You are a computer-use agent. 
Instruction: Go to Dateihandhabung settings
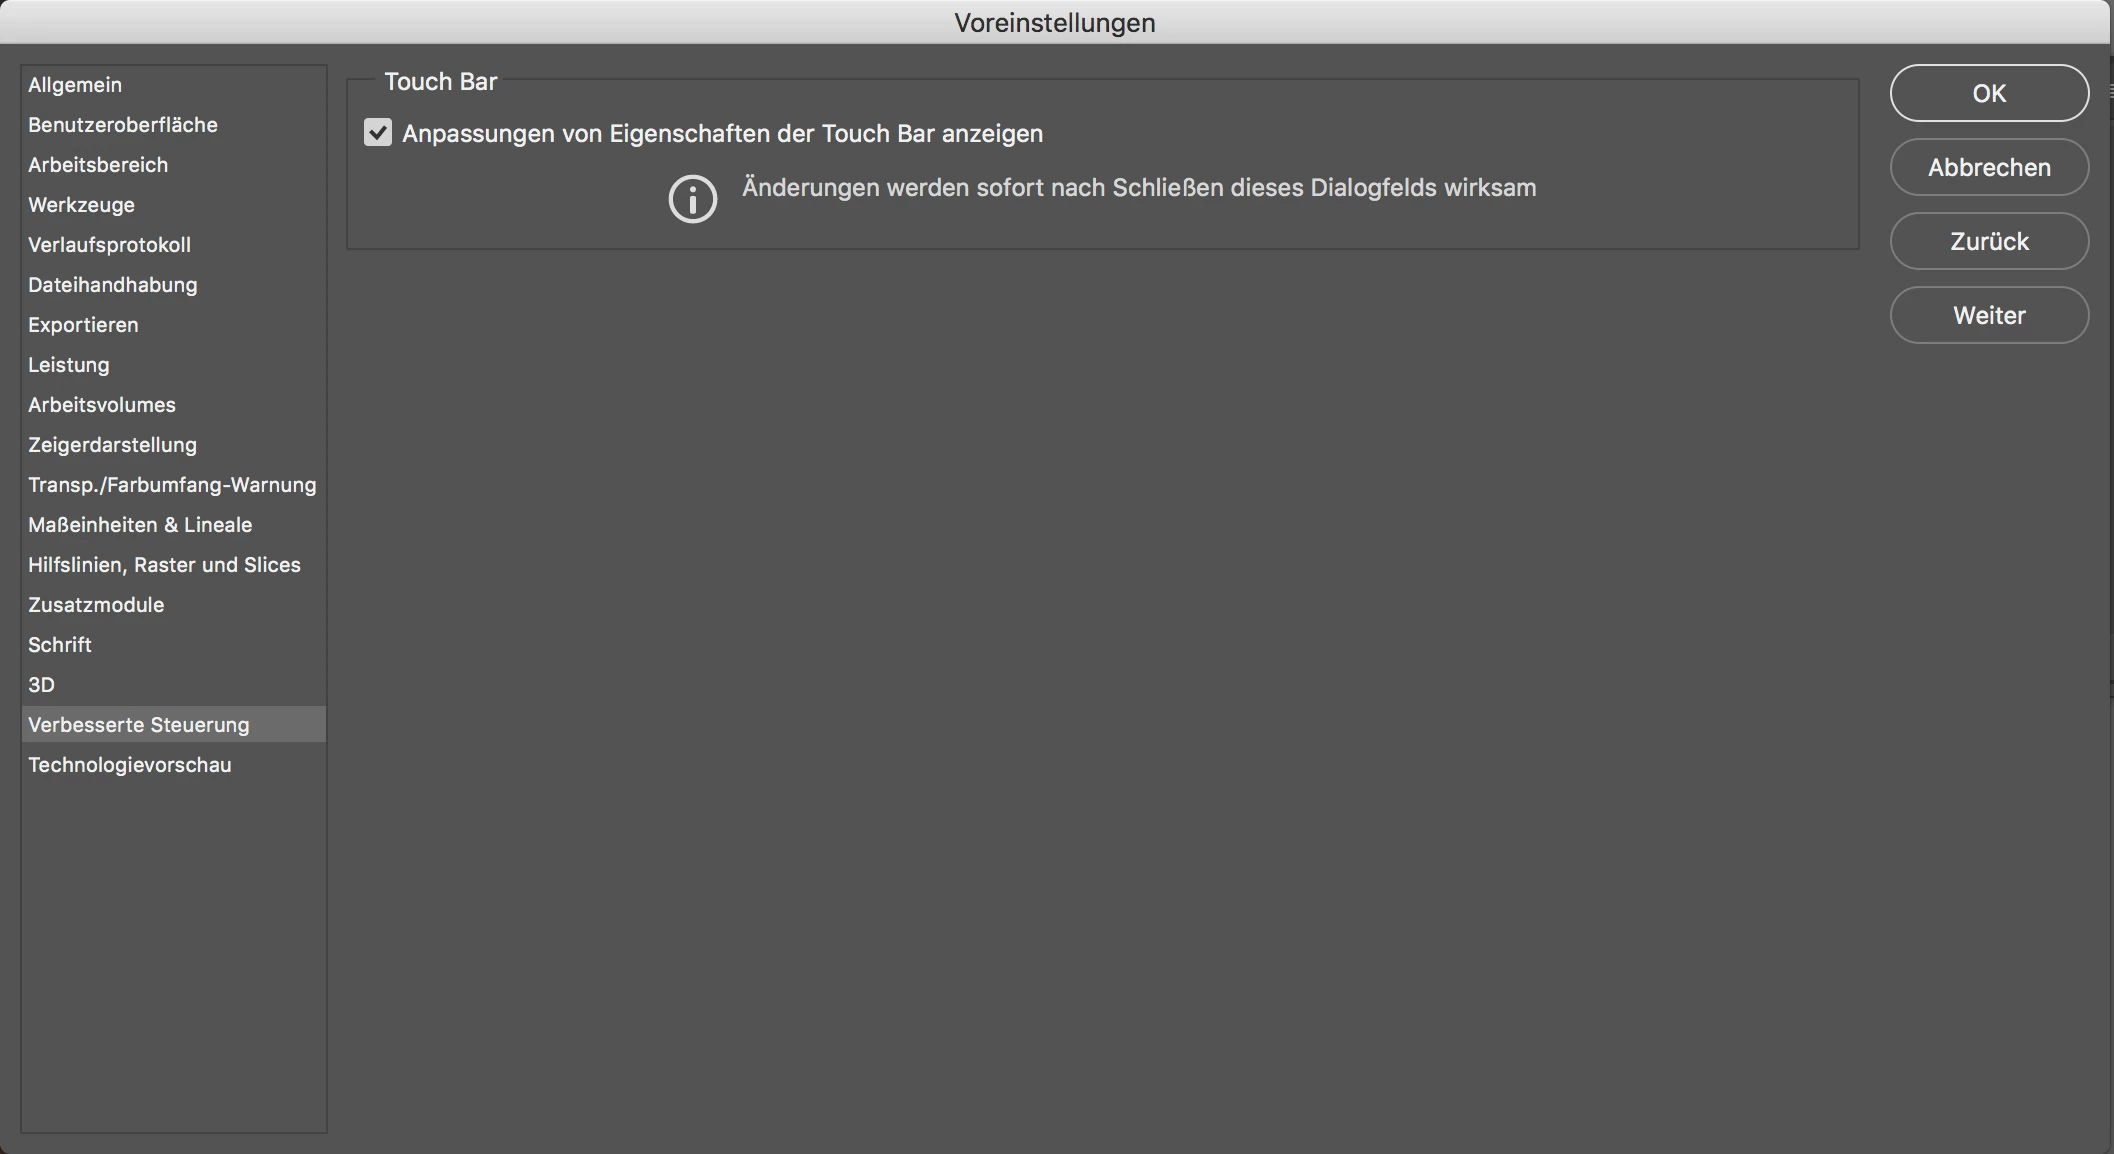(113, 285)
